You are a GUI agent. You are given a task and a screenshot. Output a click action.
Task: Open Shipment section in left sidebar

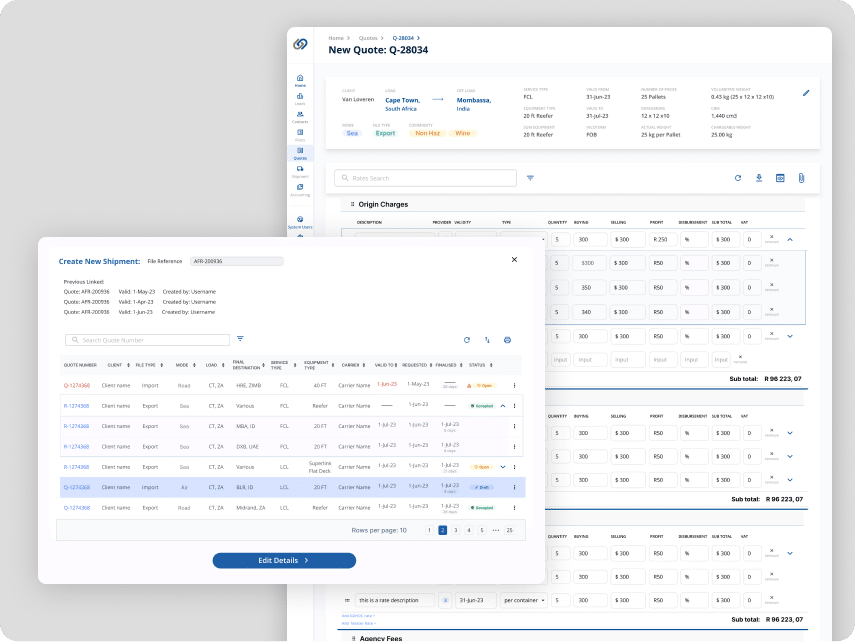(300, 171)
